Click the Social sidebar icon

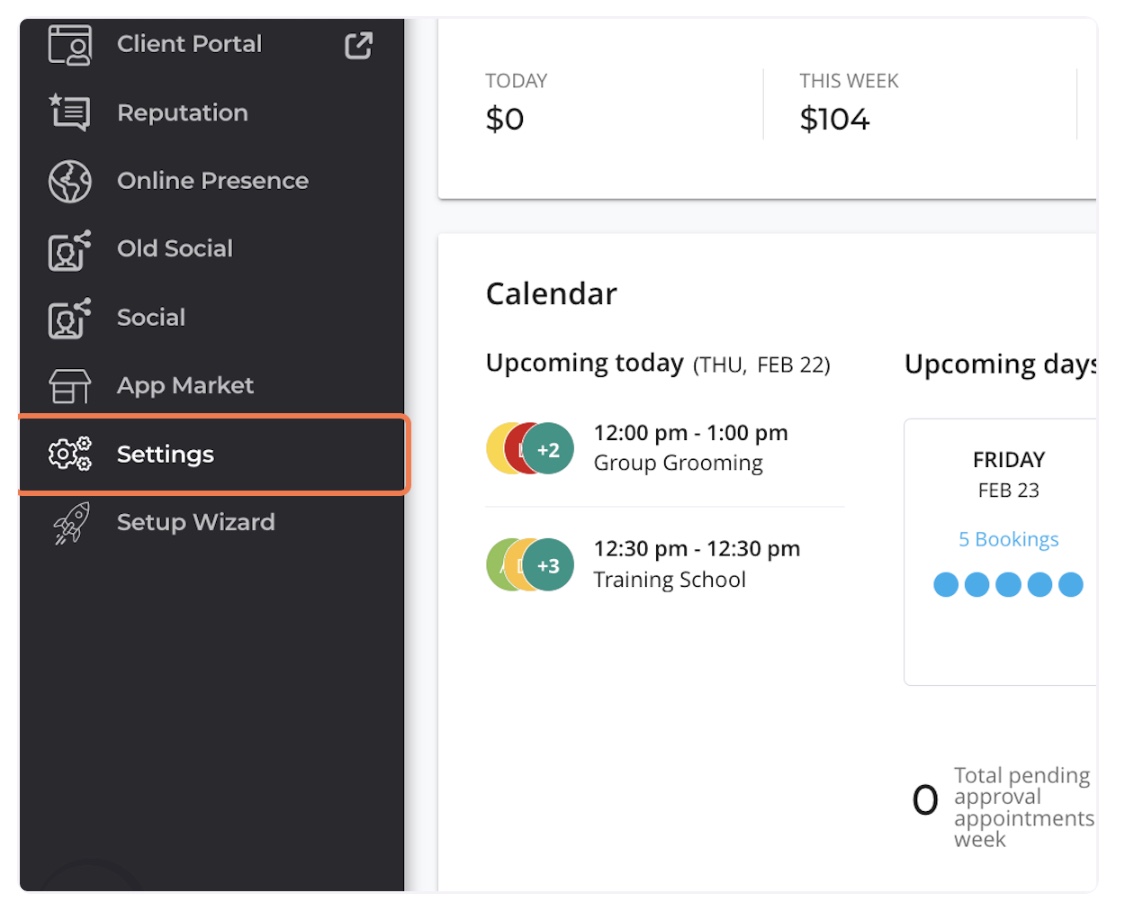tap(70, 318)
